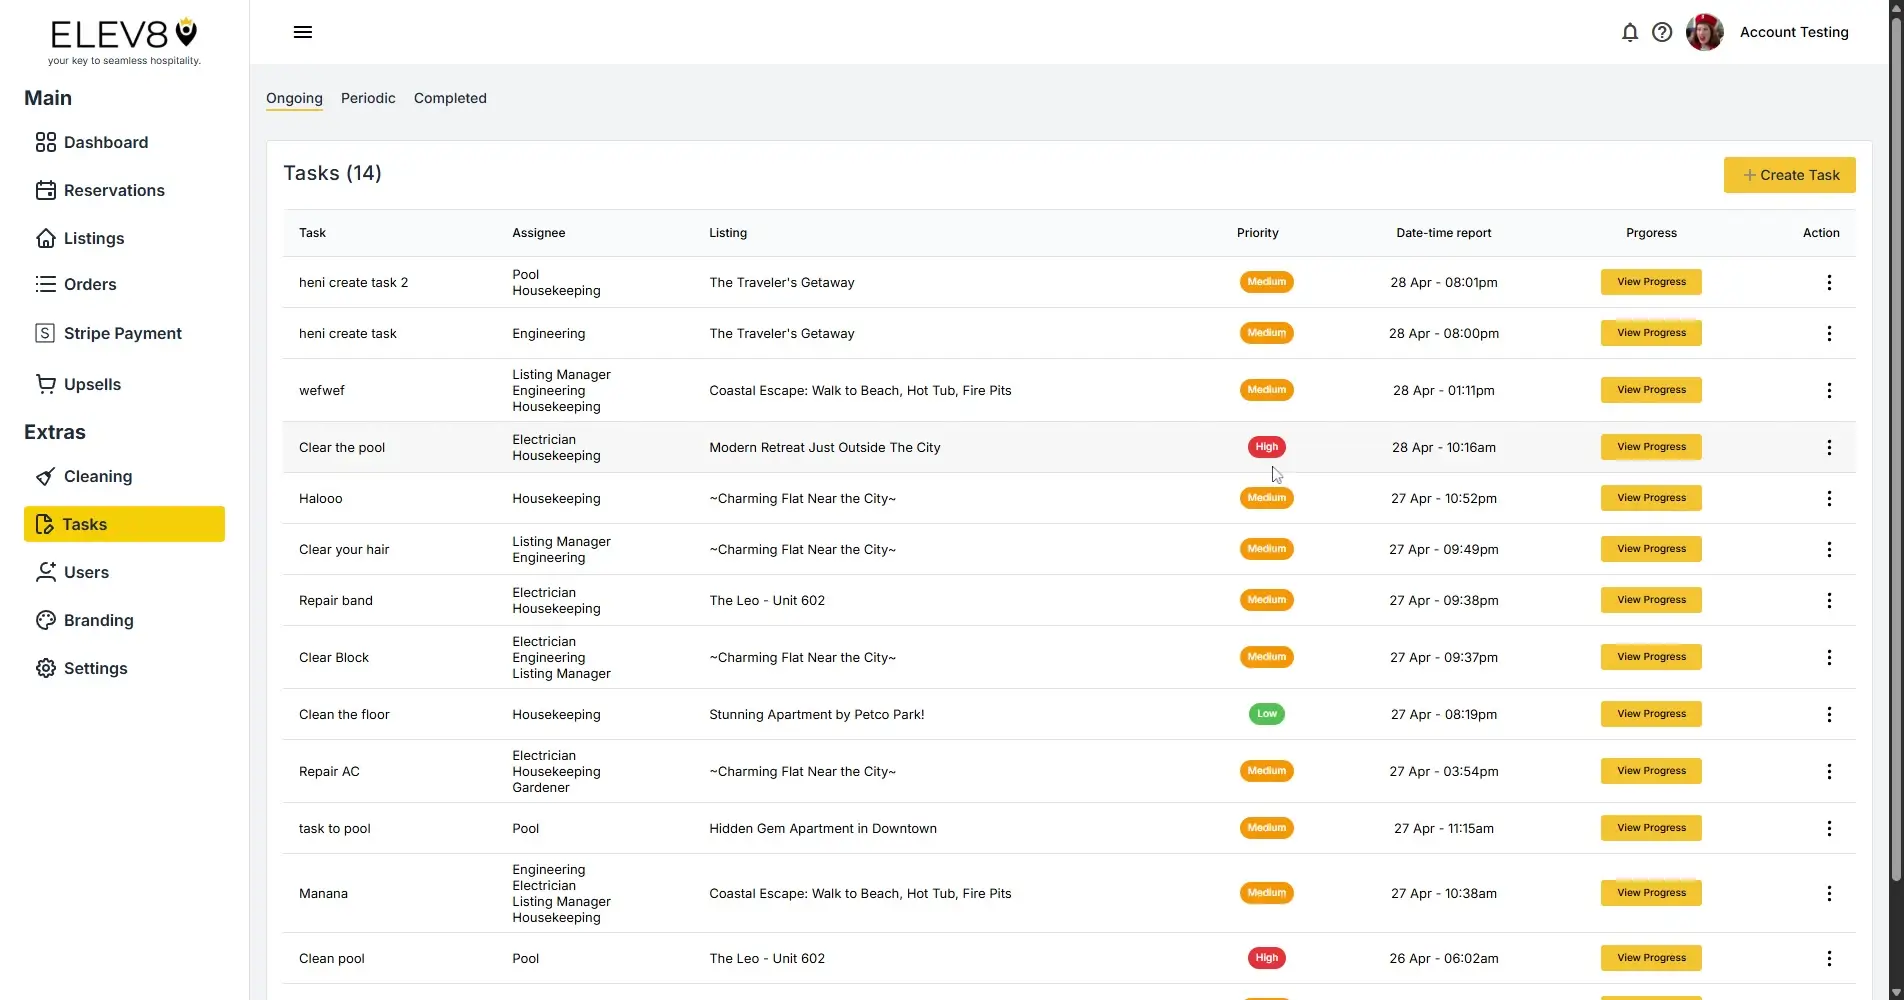Open notifications with the bell icon

tap(1629, 32)
